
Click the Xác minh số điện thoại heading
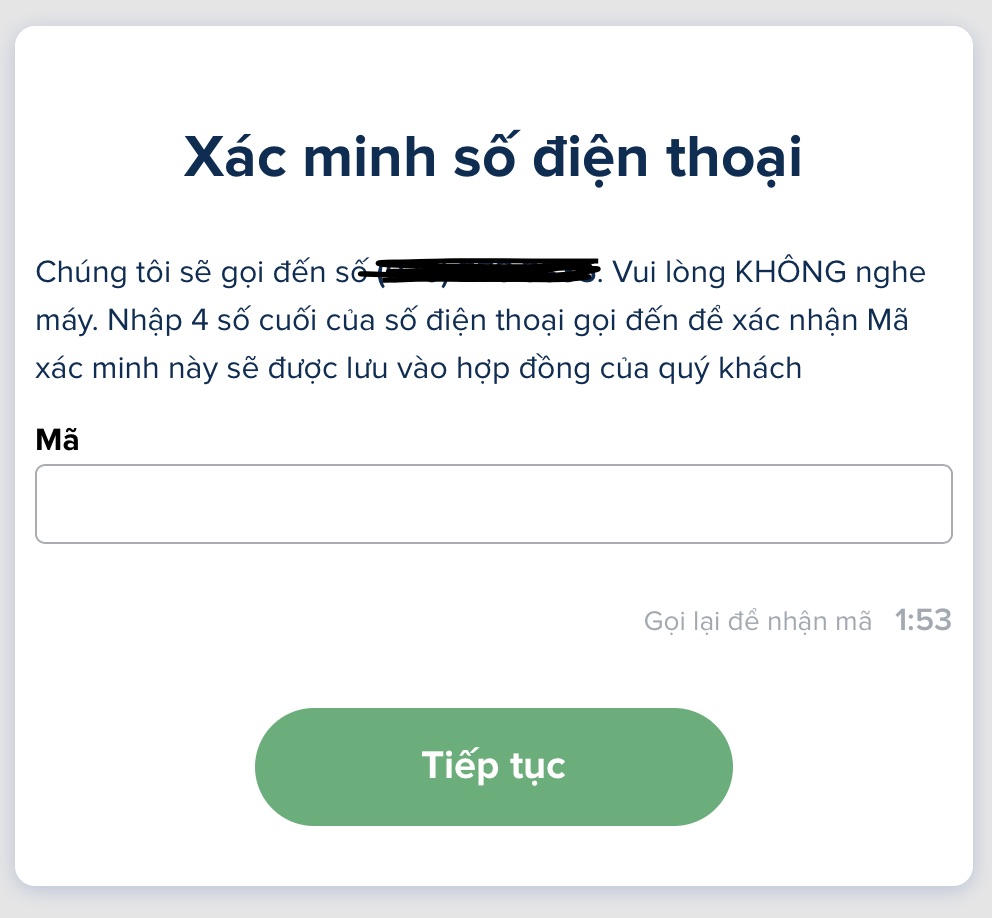coord(493,159)
